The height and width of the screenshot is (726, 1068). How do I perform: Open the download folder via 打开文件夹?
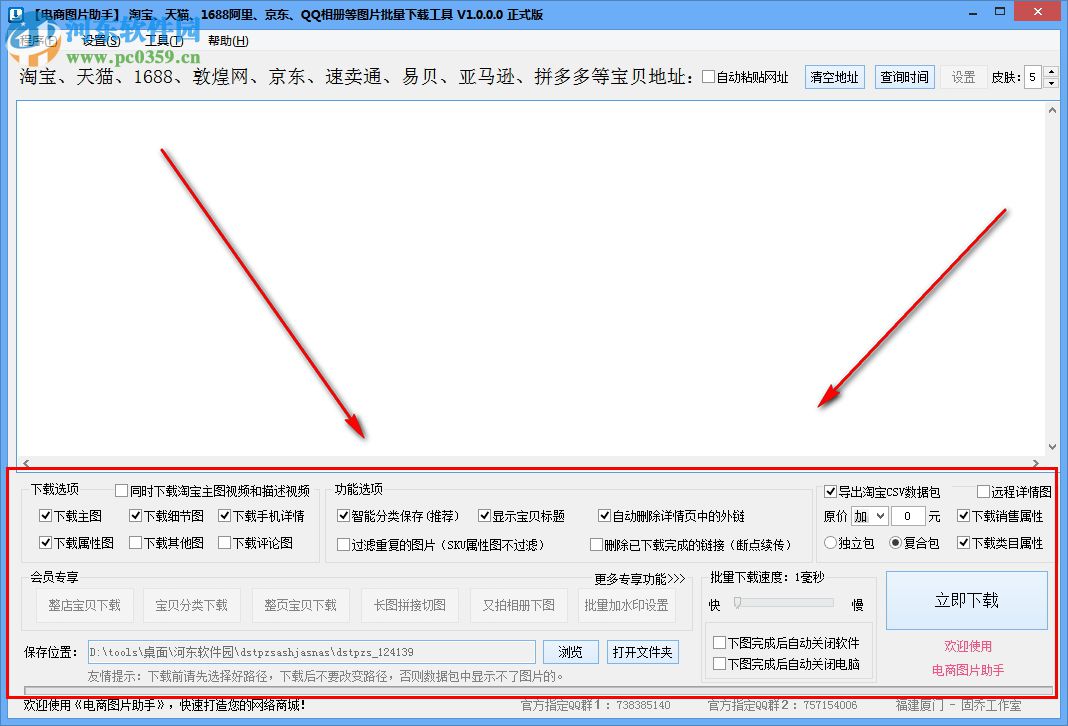[642, 651]
